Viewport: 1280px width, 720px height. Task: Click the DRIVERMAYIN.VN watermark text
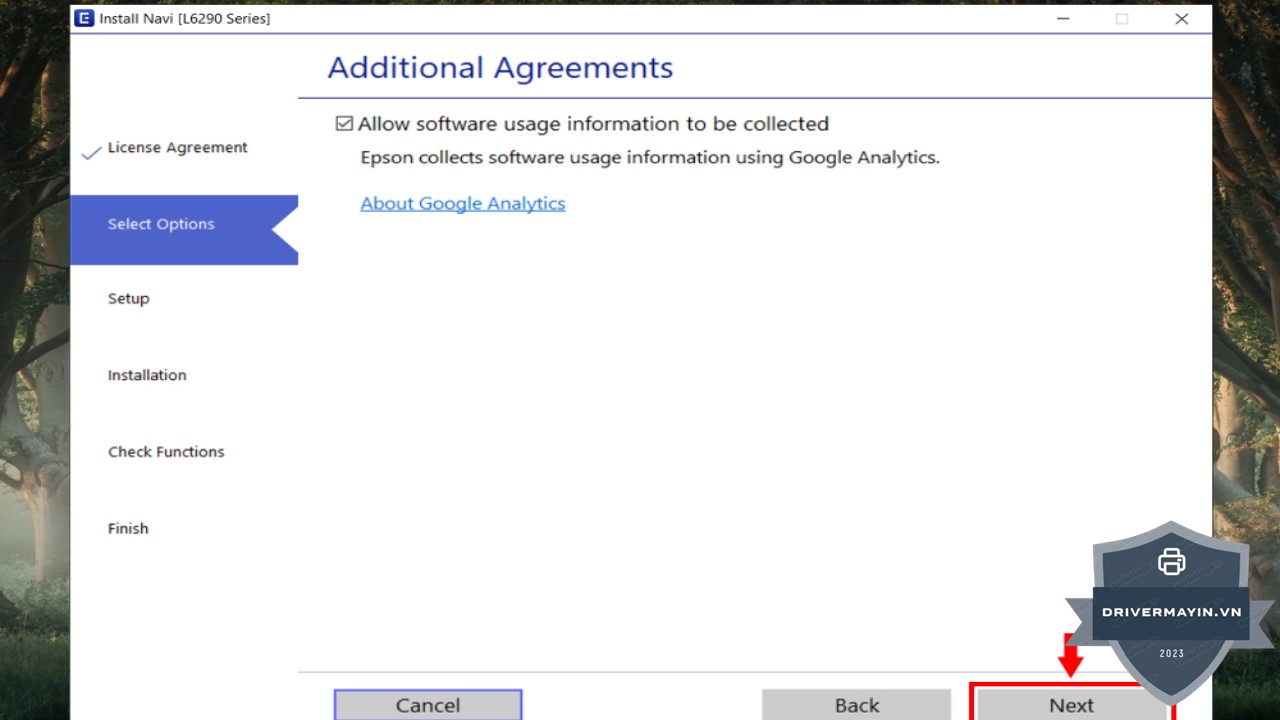click(x=1171, y=612)
